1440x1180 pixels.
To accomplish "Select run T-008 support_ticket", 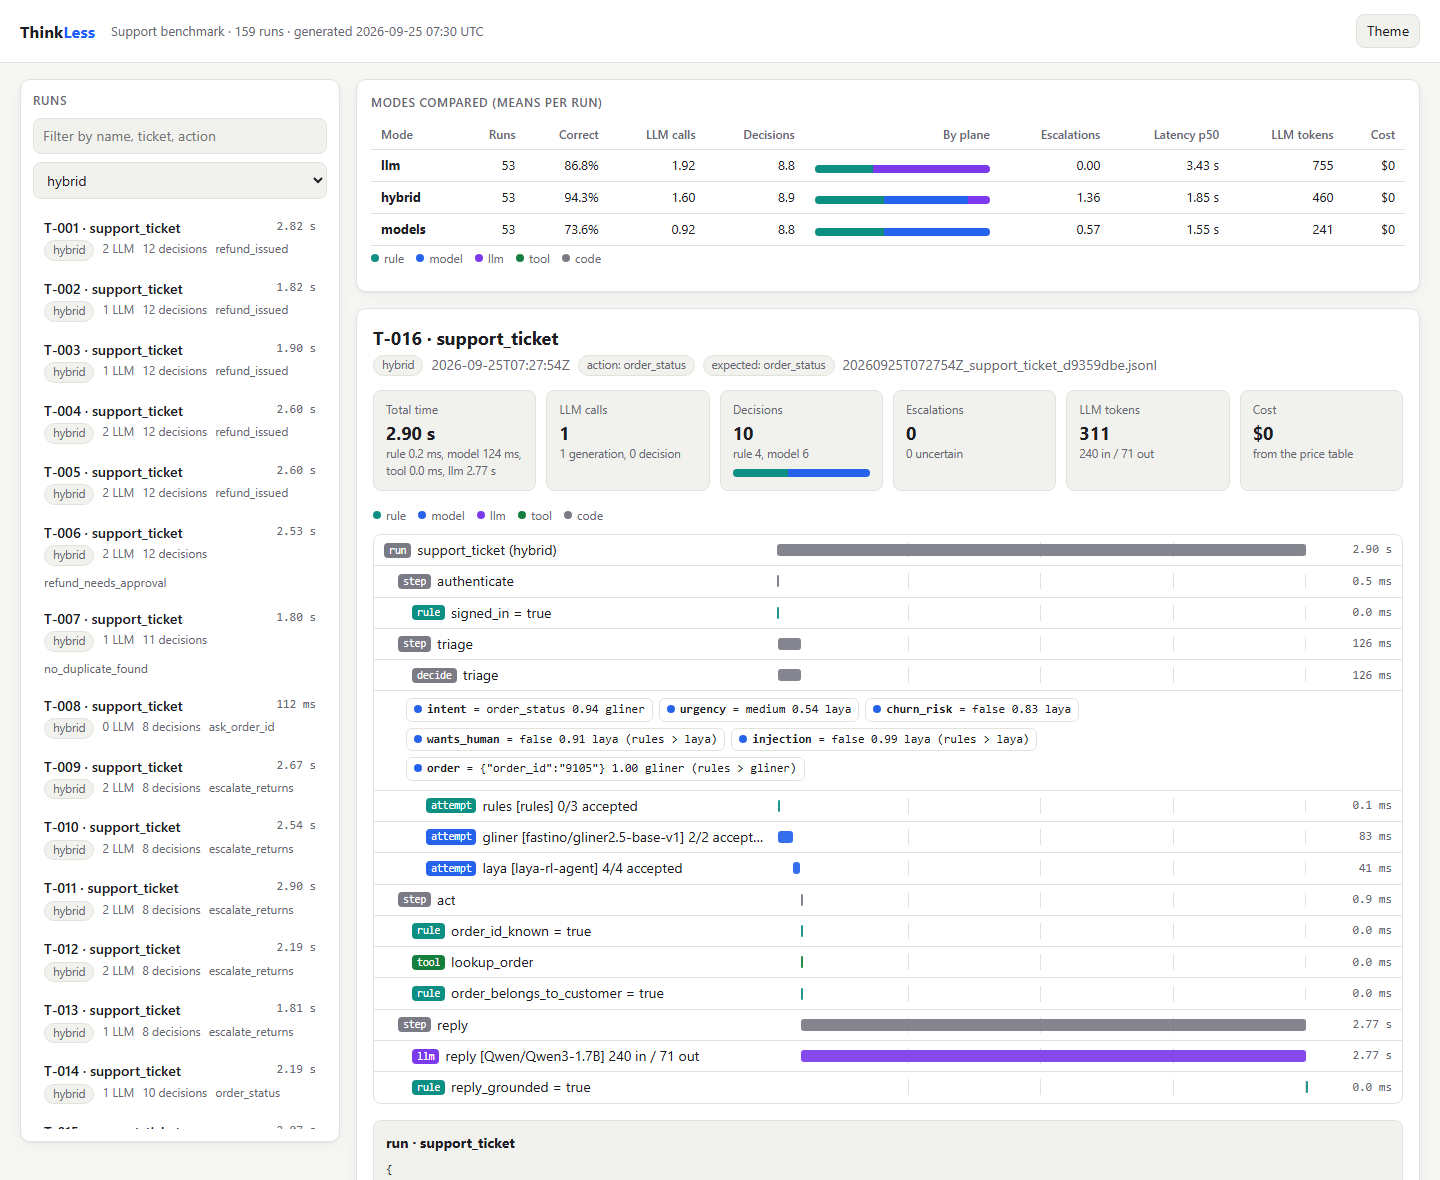I will point(180,716).
